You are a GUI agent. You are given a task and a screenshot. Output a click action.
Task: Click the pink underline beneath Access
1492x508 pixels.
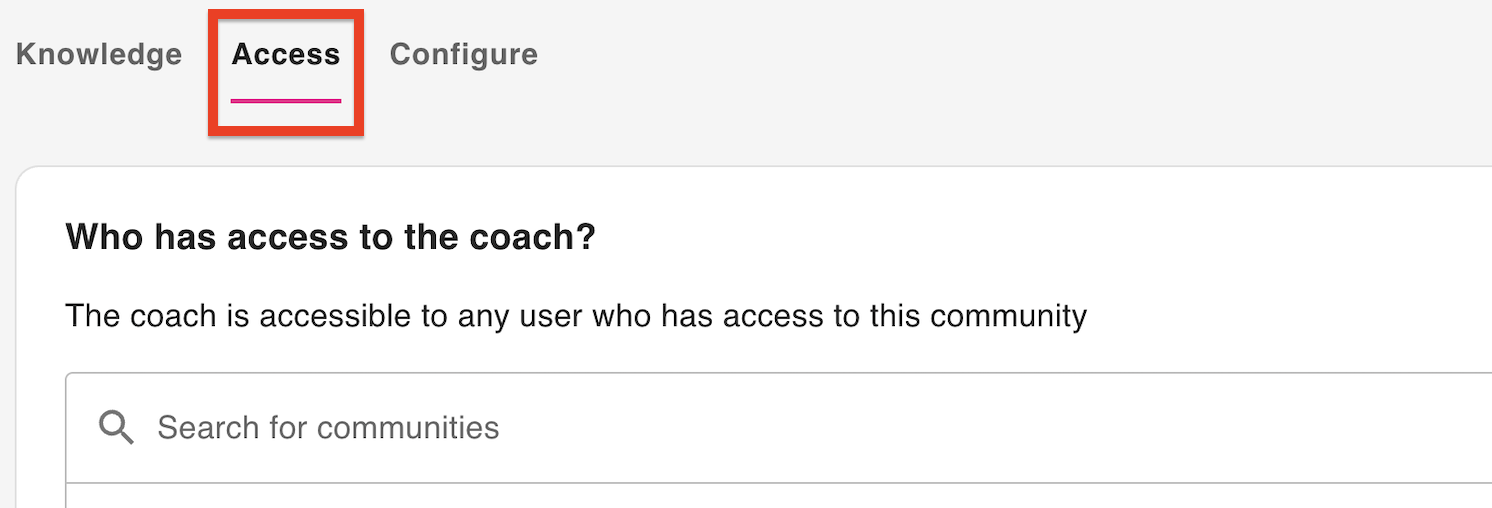pyautogui.click(x=286, y=100)
